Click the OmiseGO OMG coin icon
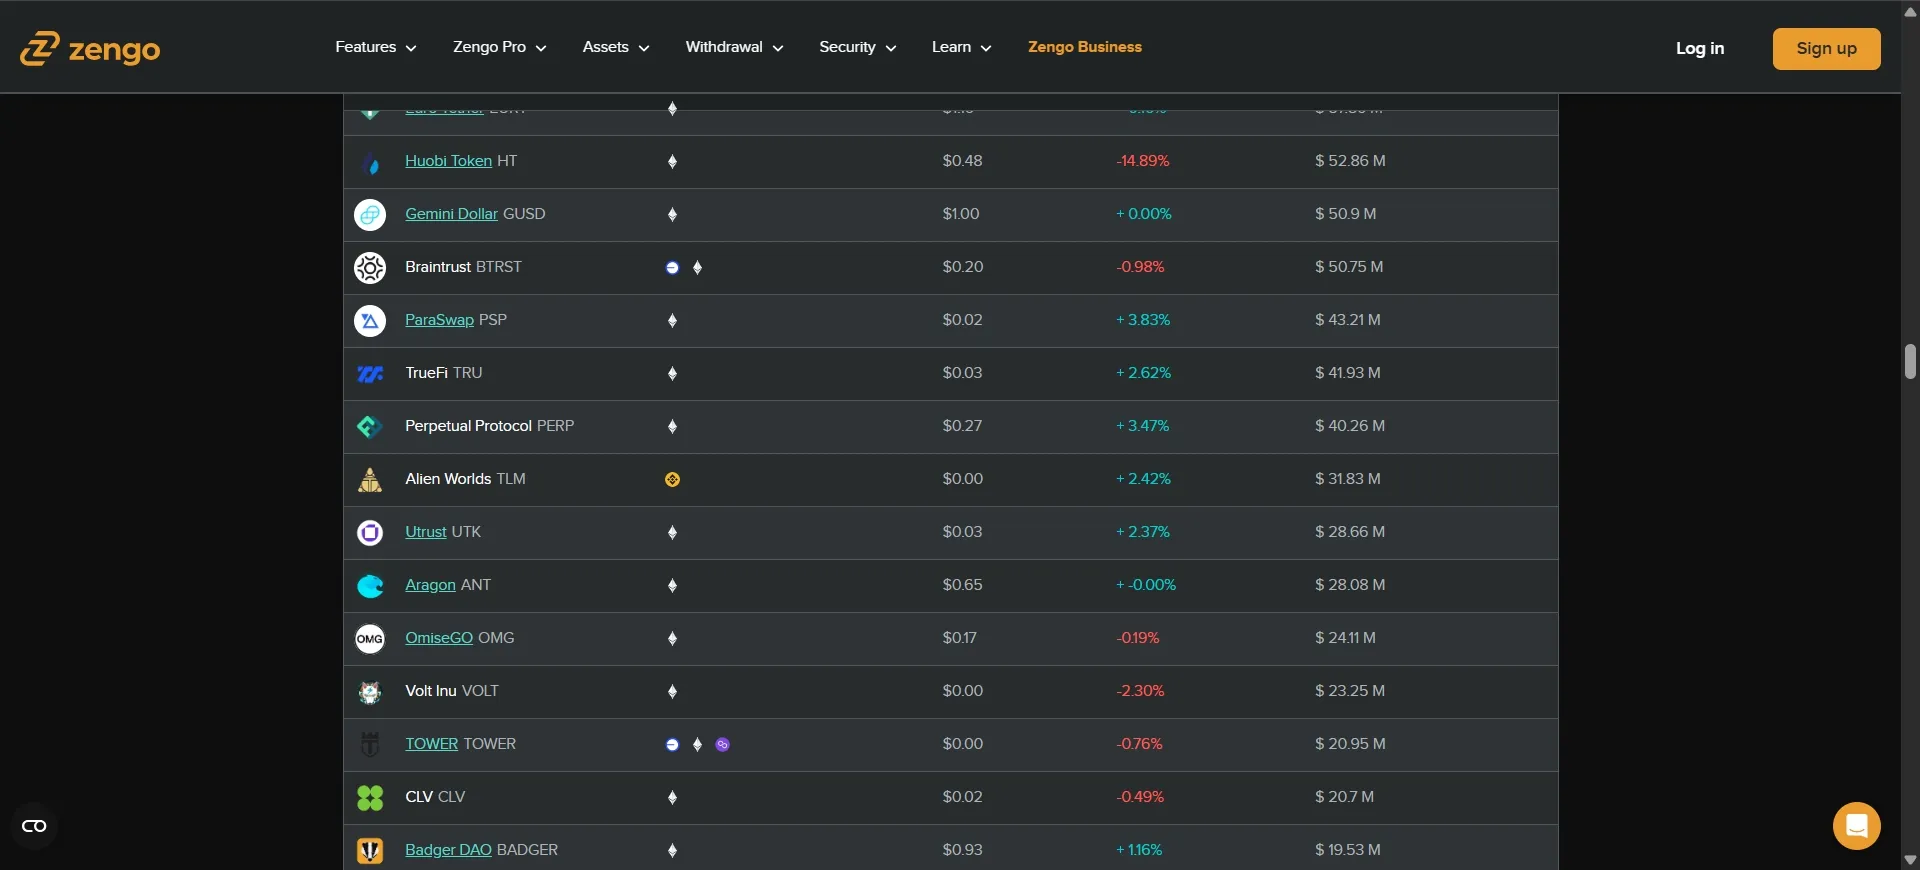 (x=370, y=638)
